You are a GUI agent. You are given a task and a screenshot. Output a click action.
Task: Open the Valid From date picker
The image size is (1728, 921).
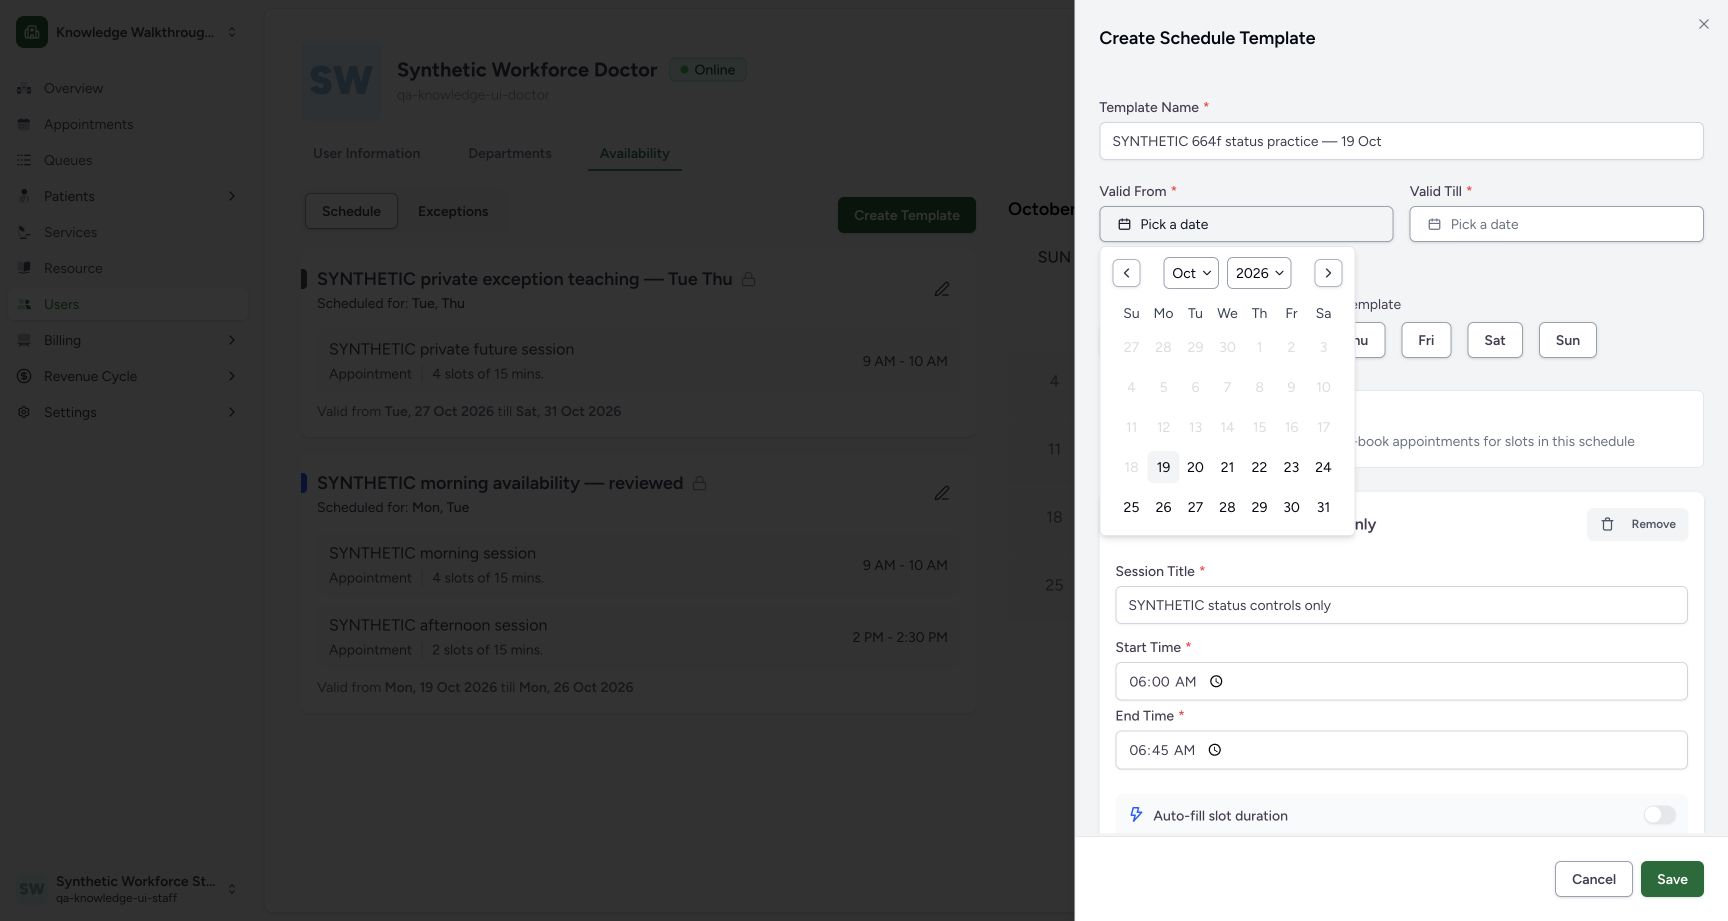pyautogui.click(x=1246, y=224)
